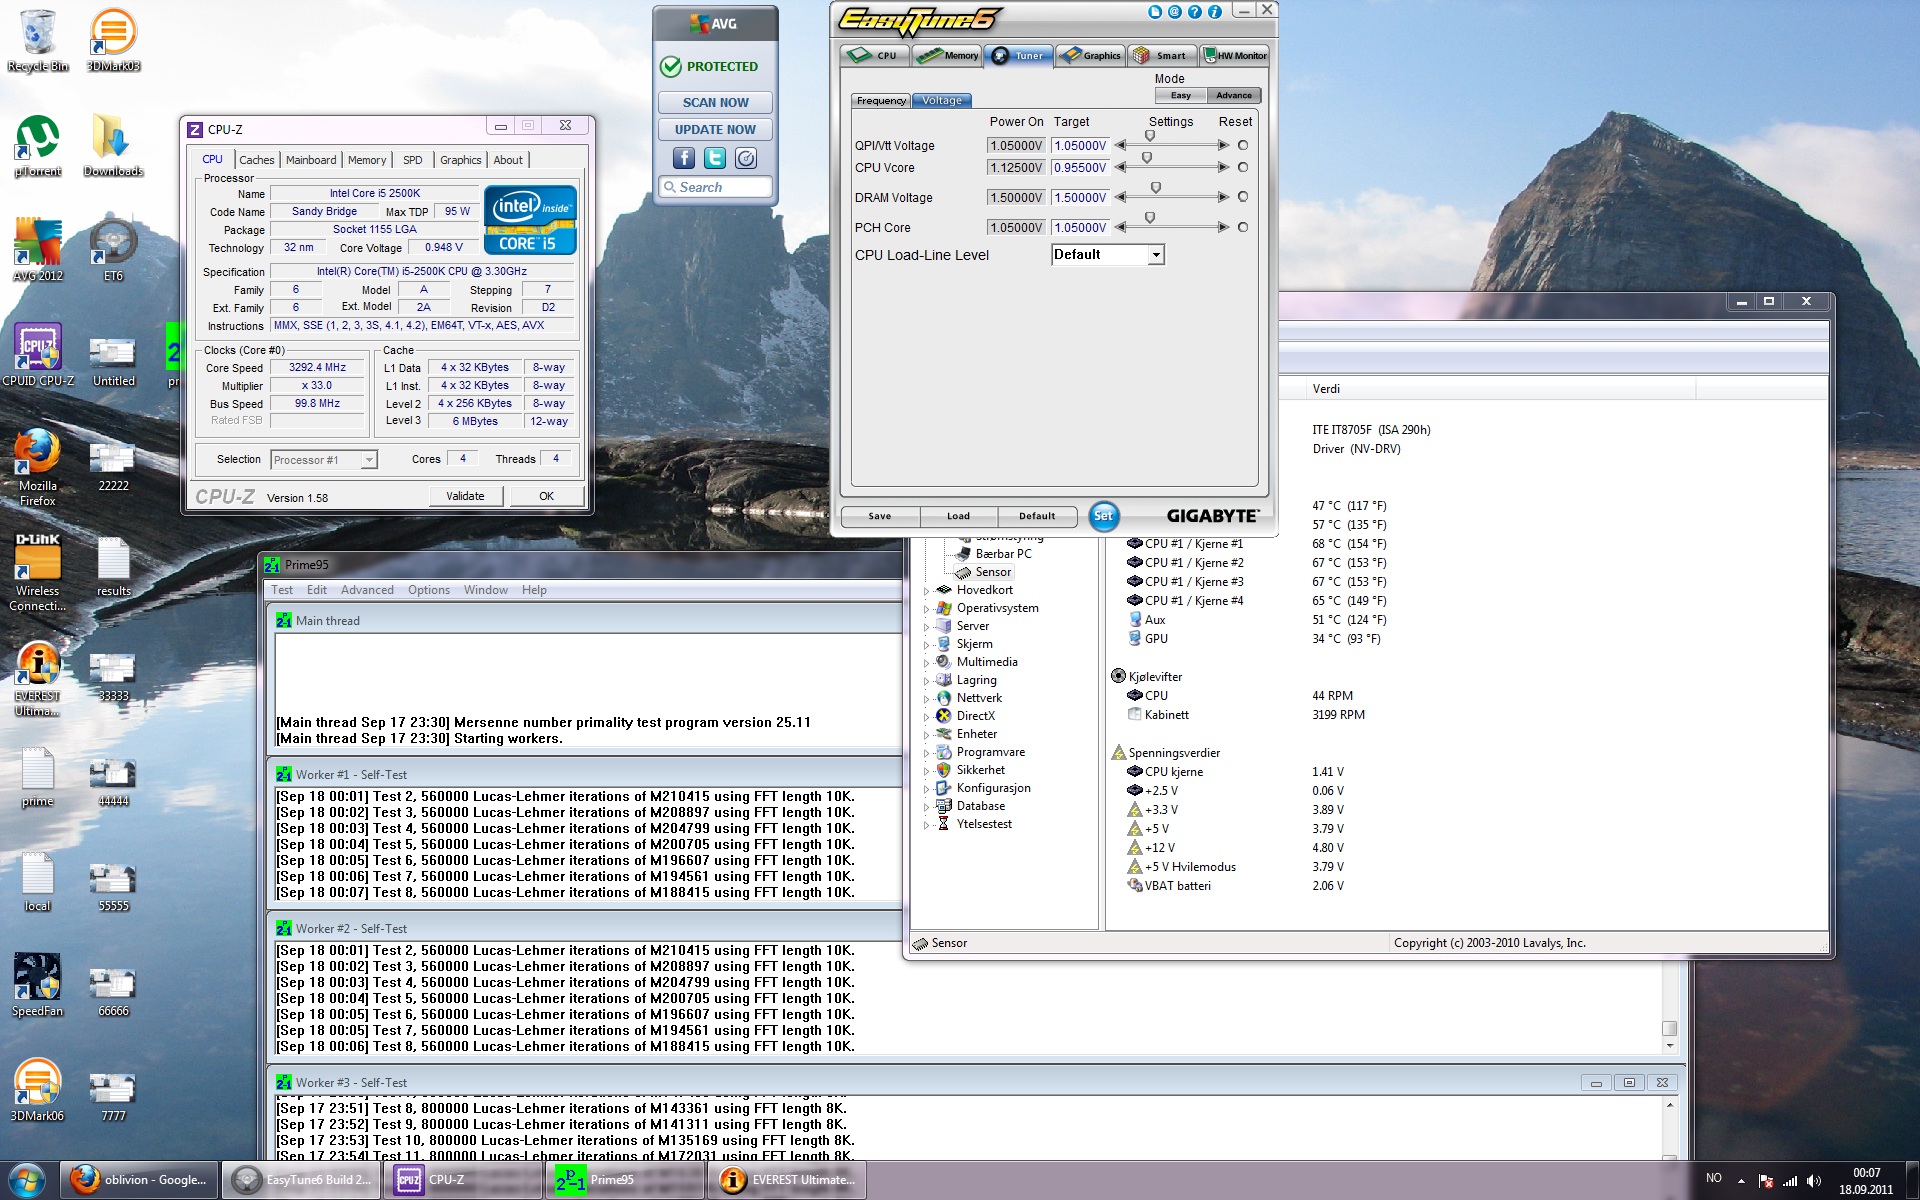Switch EasyTune6 mode to Advance
1920x1200 pixels.
click(1234, 95)
